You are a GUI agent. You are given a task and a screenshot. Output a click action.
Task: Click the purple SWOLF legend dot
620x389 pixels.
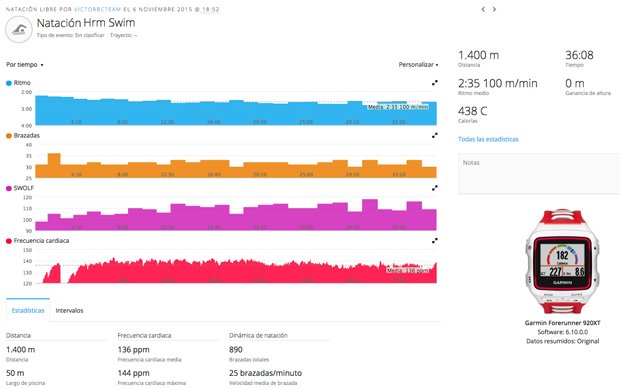click(9, 188)
